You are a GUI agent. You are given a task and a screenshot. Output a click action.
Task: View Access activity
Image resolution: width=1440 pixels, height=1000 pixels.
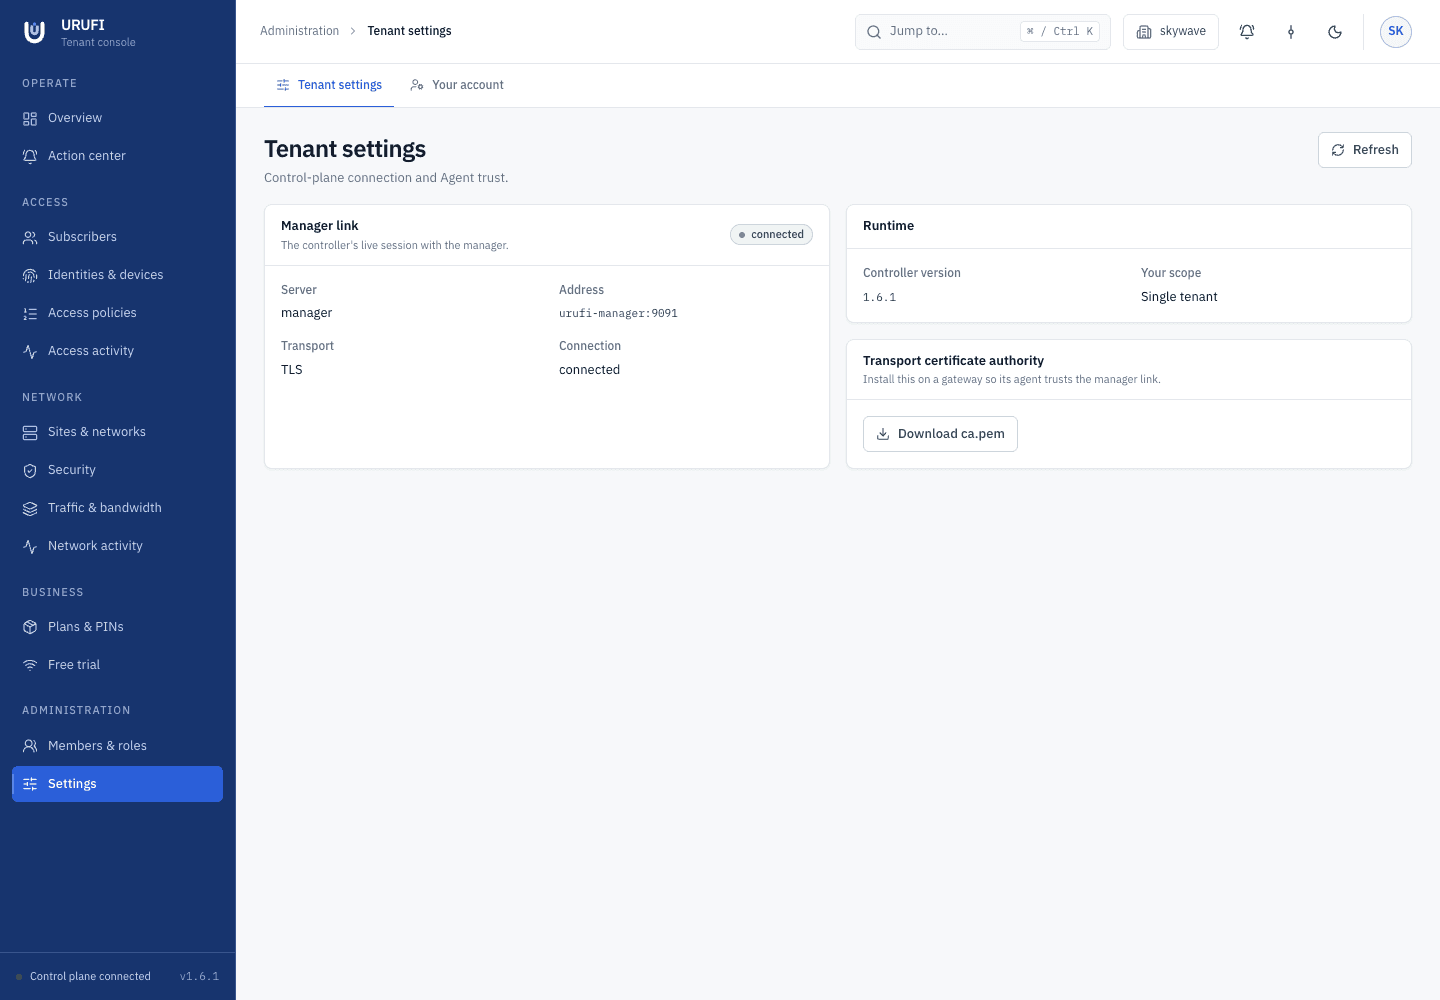[x=117, y=351]
